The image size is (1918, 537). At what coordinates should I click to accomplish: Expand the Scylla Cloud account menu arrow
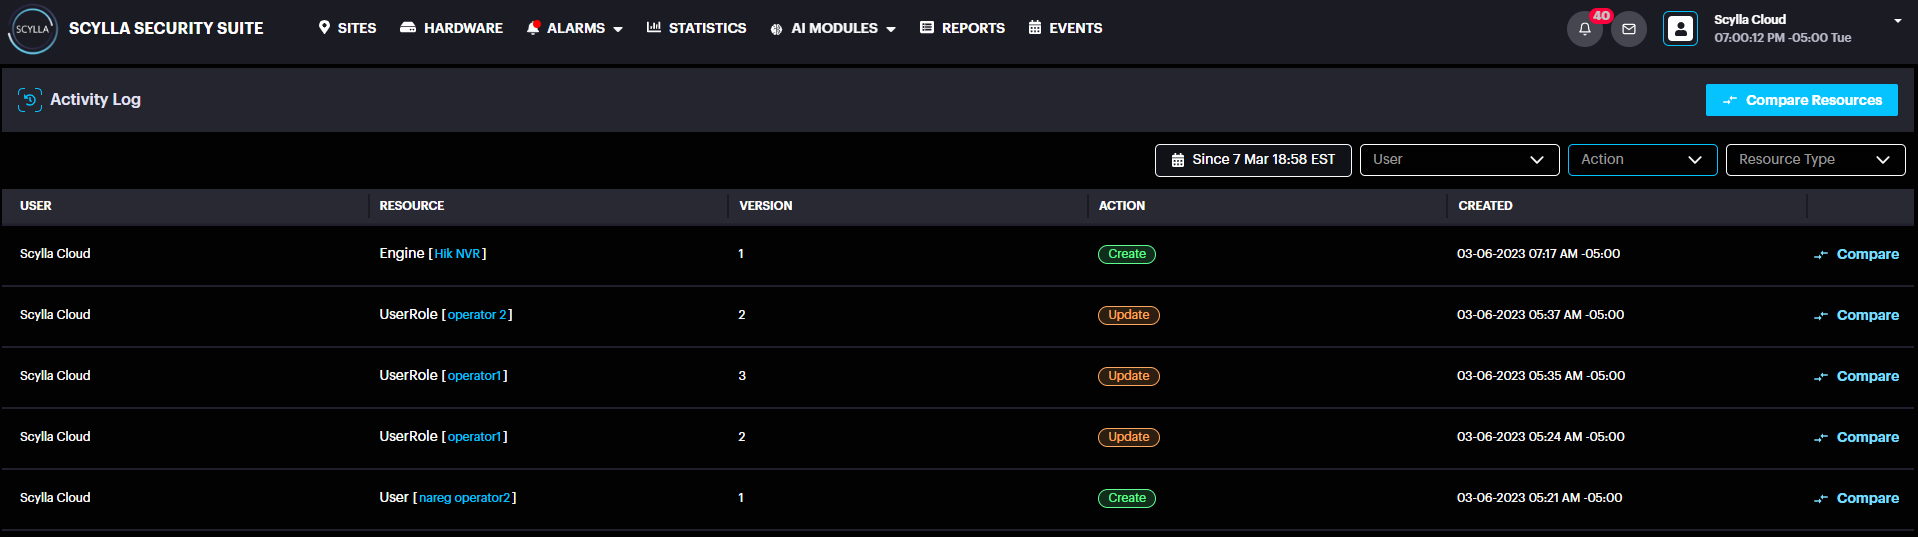(1897, 21)
